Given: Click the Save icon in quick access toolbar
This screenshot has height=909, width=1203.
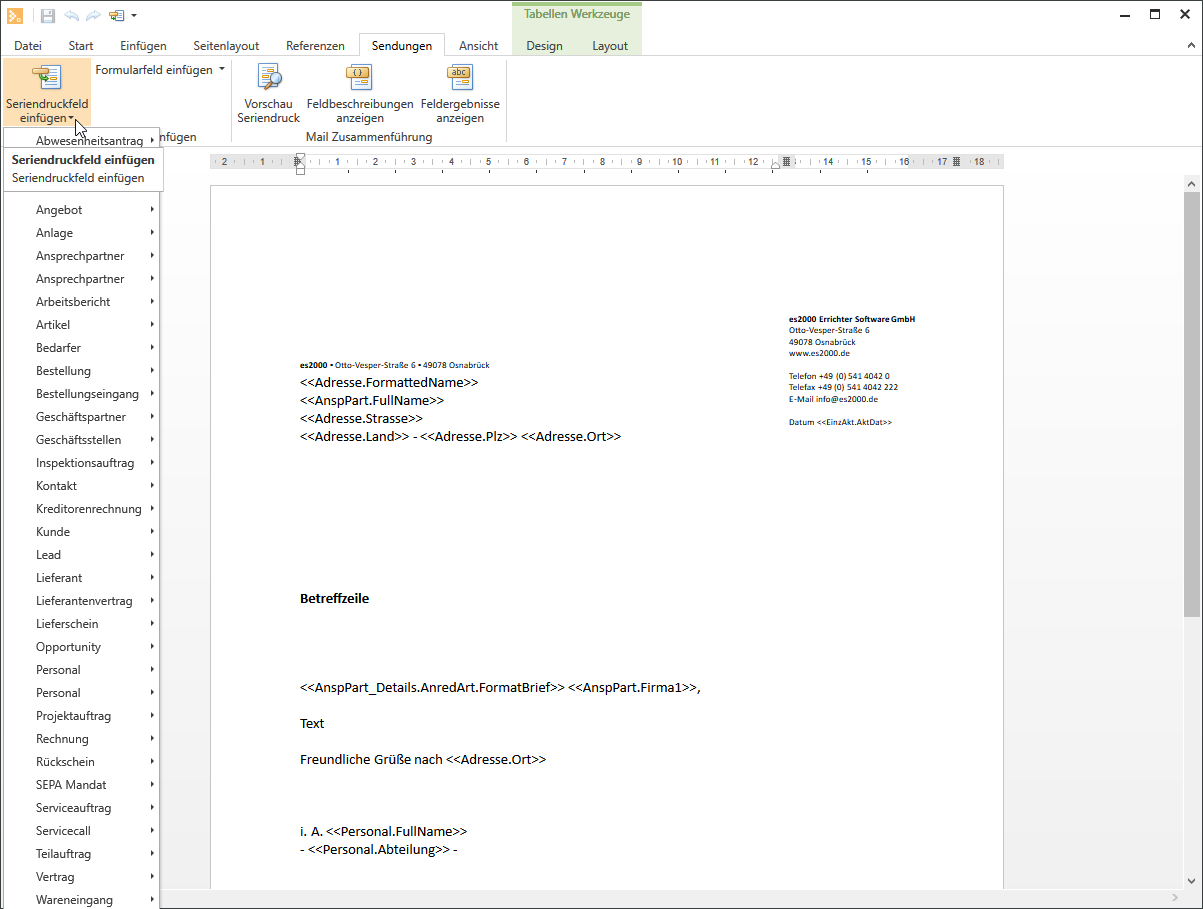Looking at the screenshot, I should pyautogui.click(x=48, y=16).
